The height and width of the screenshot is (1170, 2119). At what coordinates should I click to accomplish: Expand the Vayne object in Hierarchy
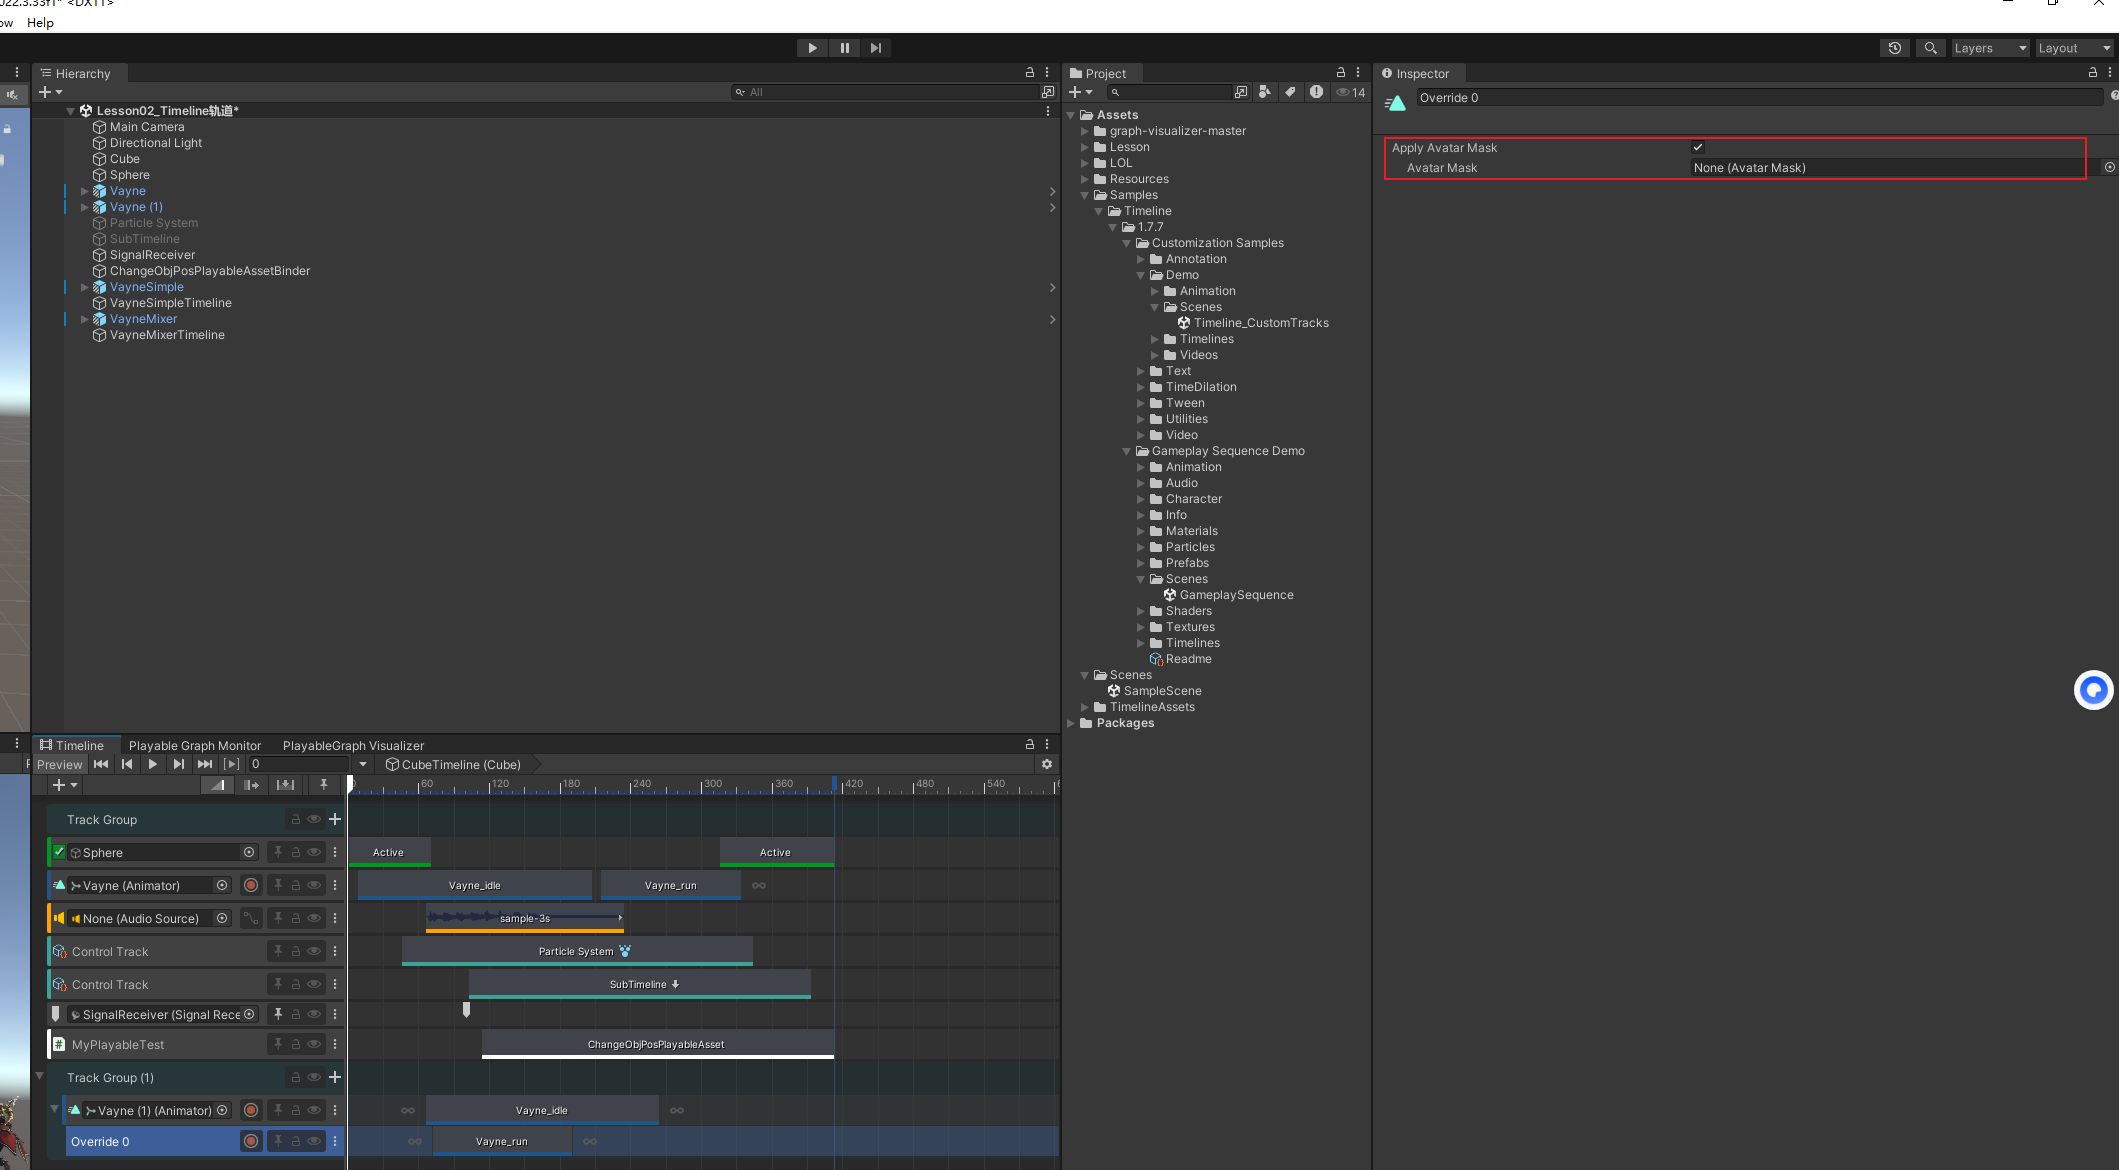tap(84, 191)
